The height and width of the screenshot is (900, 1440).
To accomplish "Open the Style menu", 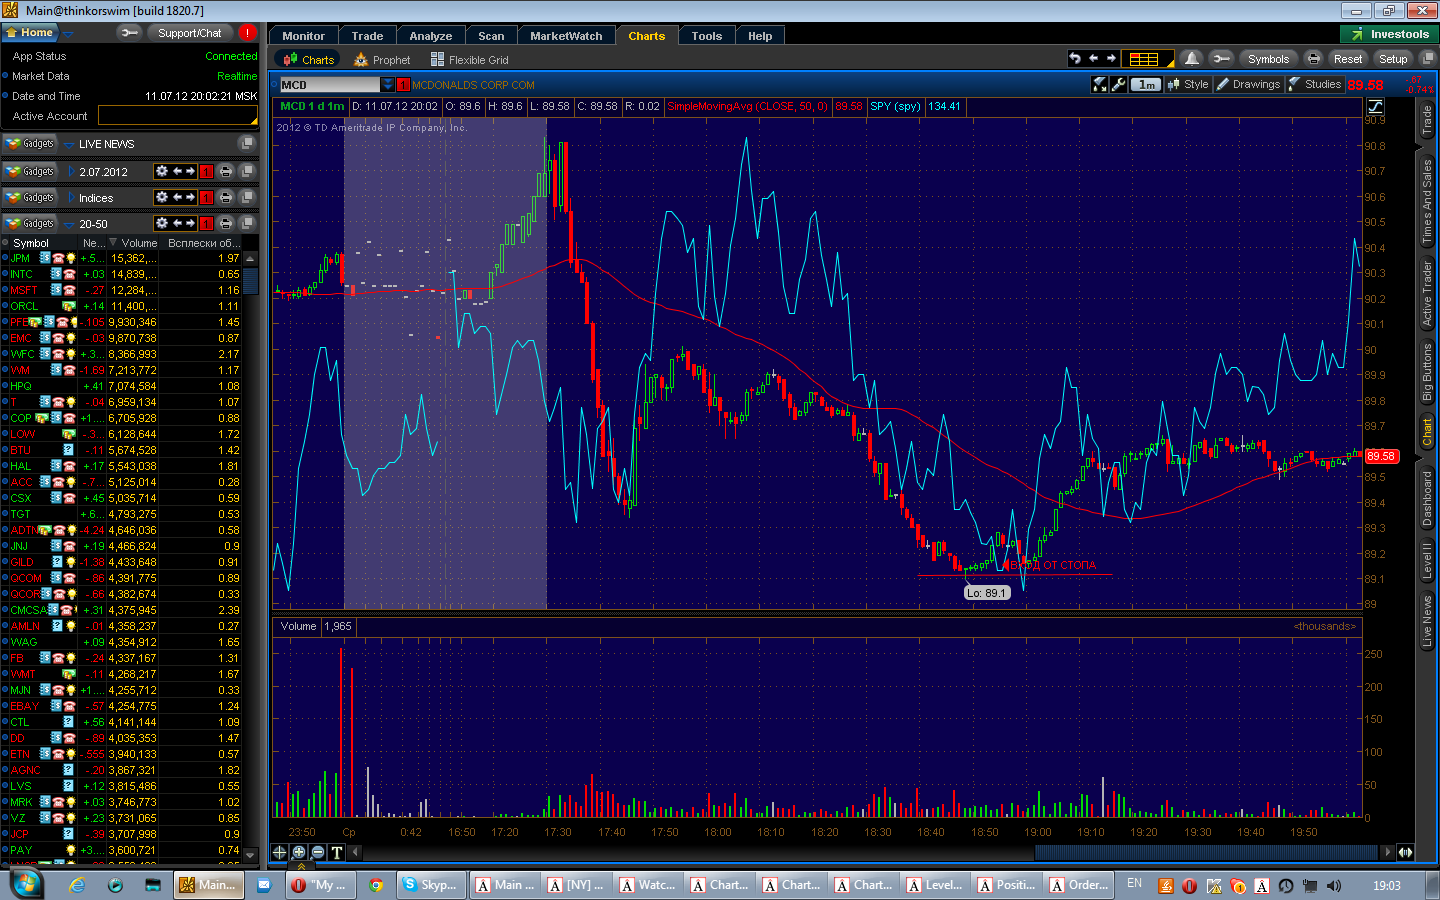I will (1188, 85).
